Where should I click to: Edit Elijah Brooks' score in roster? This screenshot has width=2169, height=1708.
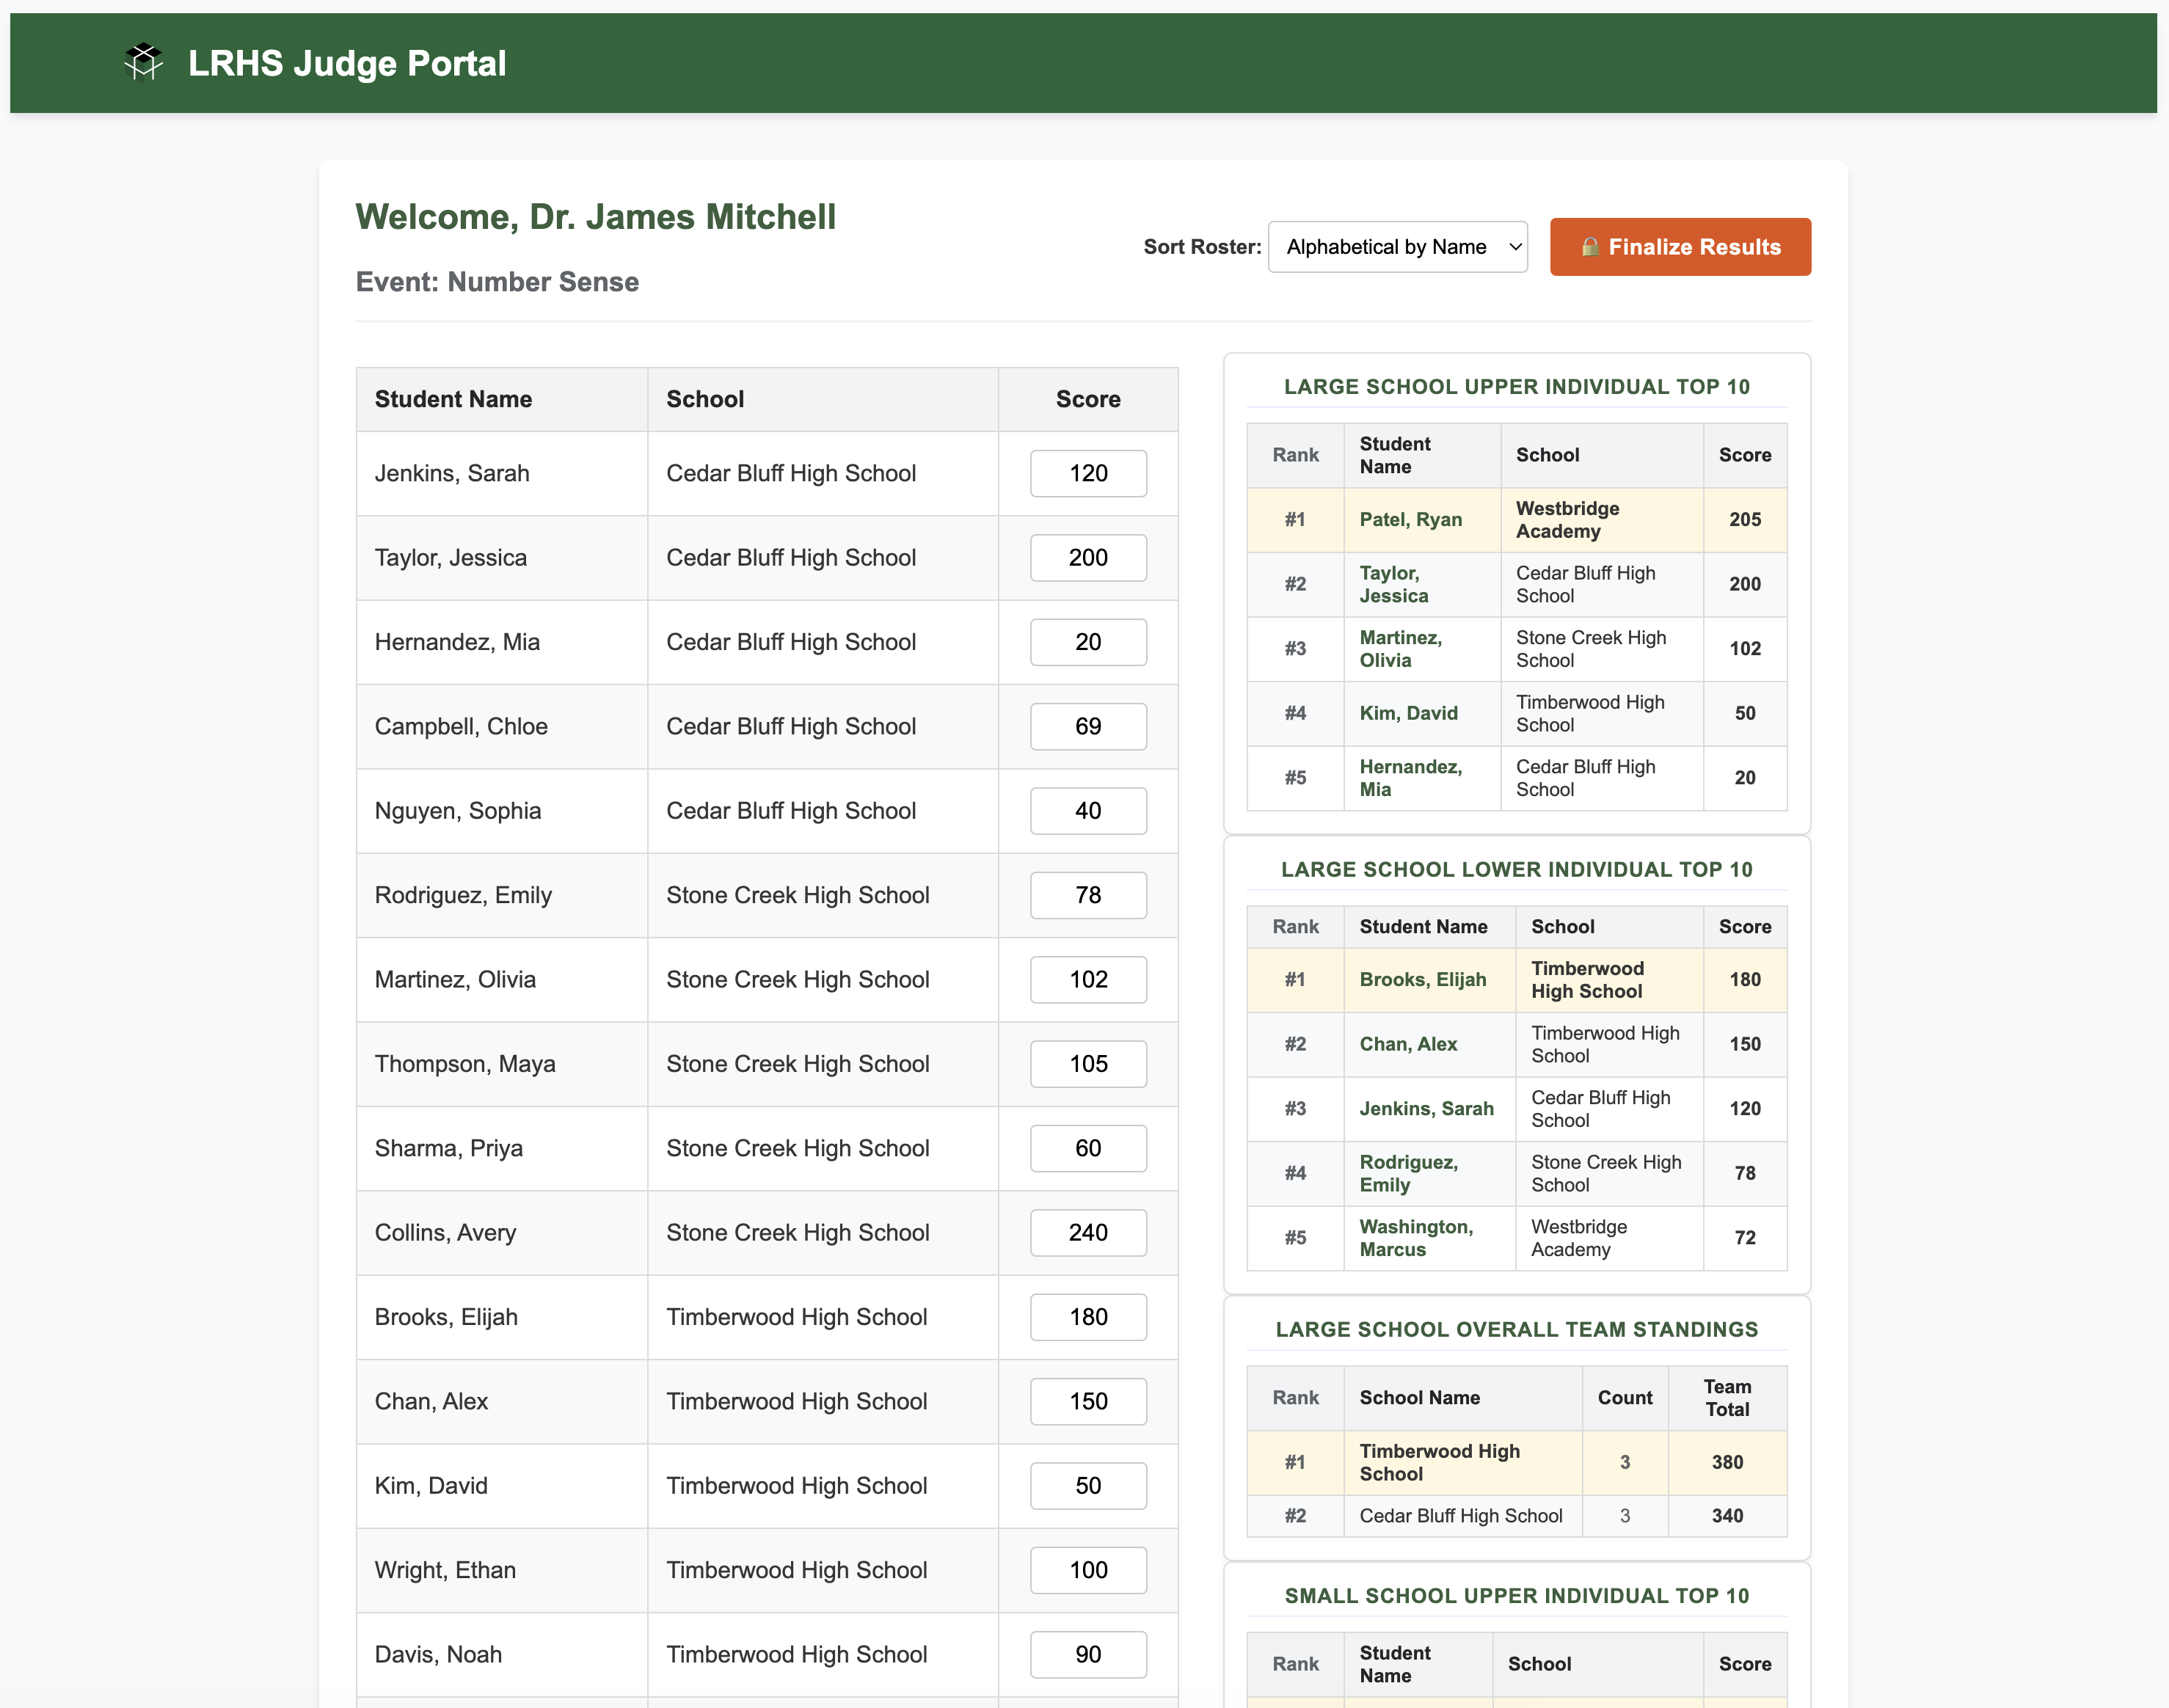[1088, 1317]
